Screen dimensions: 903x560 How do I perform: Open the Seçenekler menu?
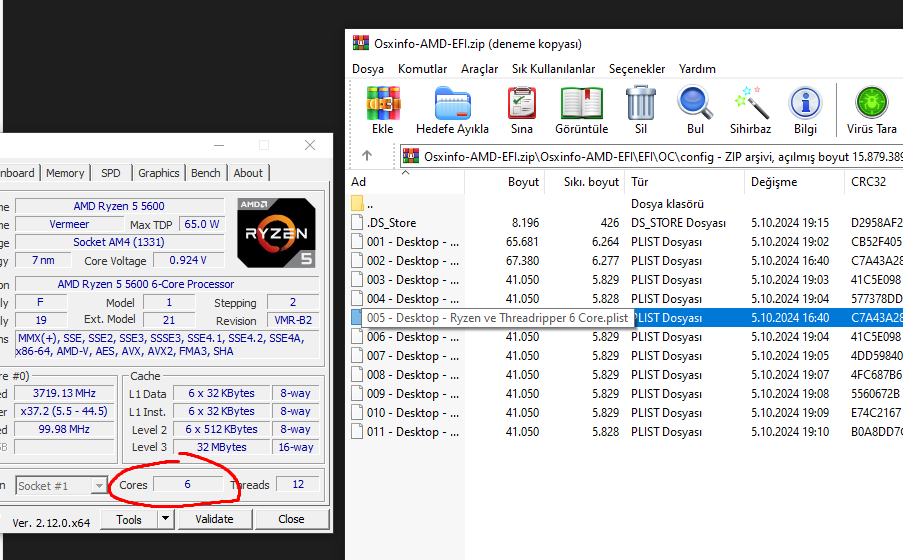coord(637,69)
